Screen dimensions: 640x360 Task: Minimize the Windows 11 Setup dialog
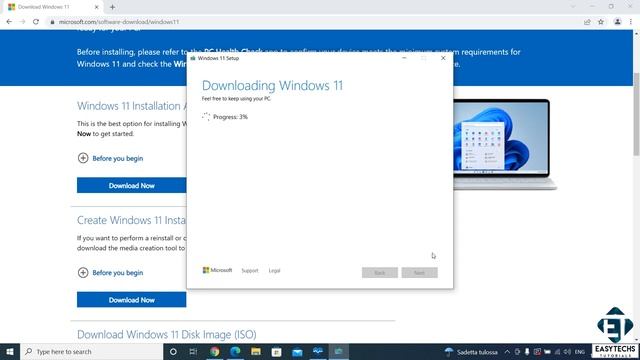tap(404, 58)
